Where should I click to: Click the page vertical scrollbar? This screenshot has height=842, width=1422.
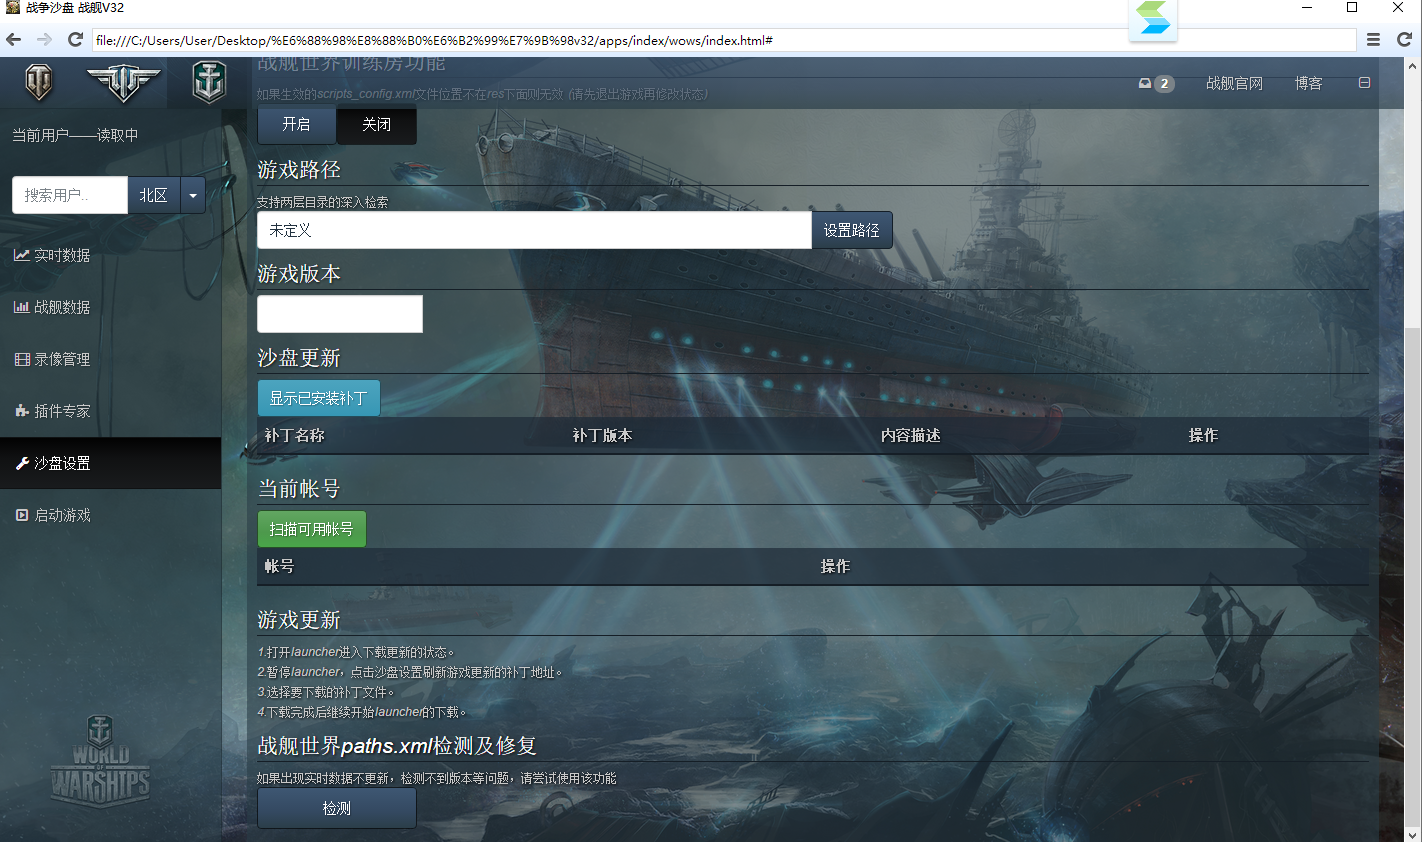(x=1413, y=576)
